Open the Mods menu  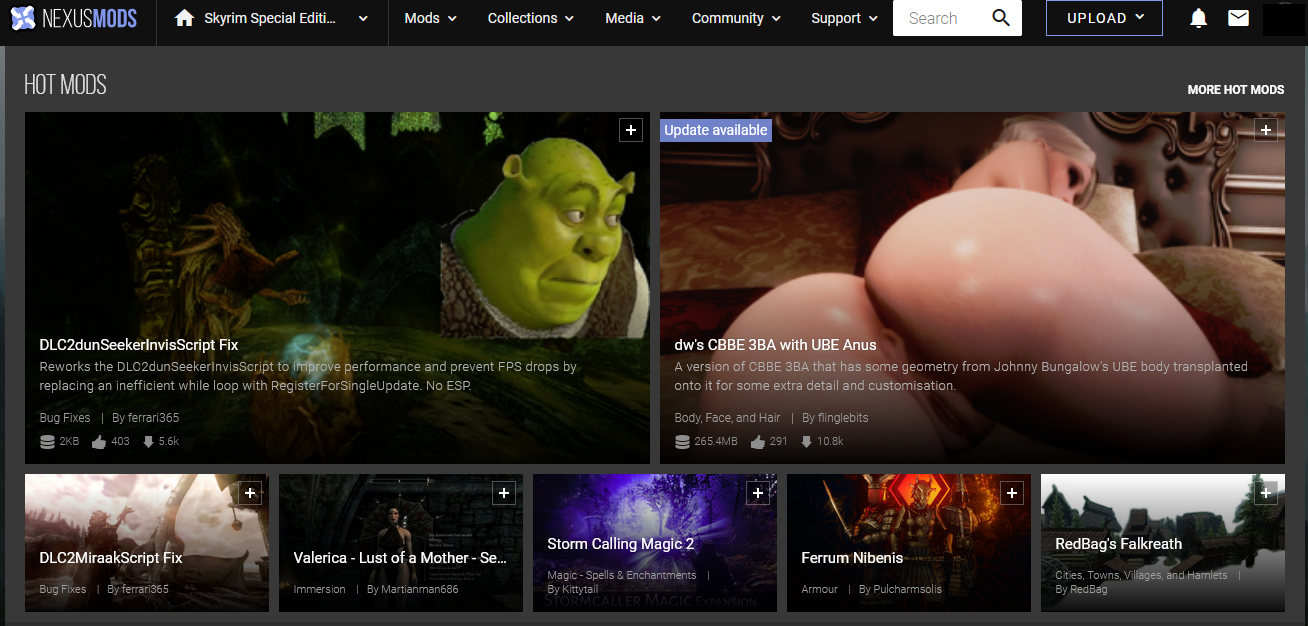(430, 18)
